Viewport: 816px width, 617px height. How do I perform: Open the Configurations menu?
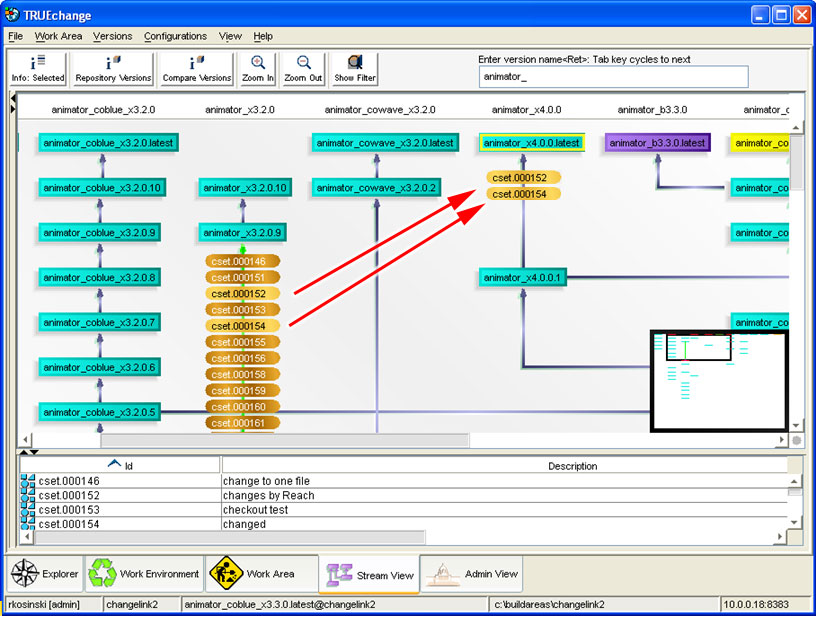click(x=175, y=36)
